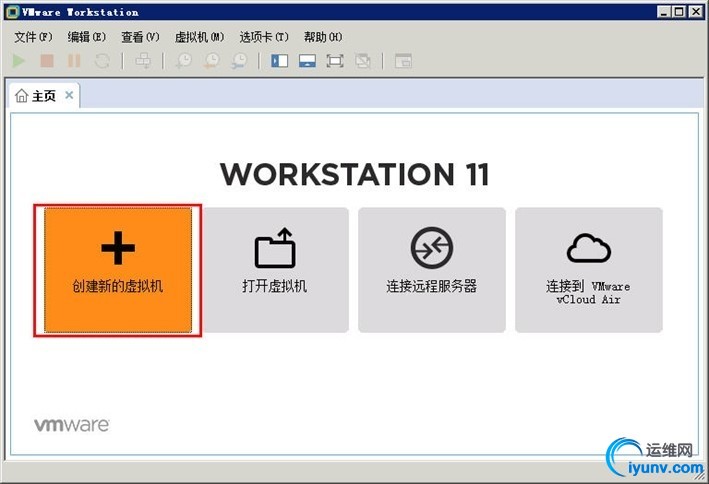Click the cloud icon for vCloud Air
The width and height of the screenshot is (709, 484).
pyautogui.click(x=589, y=248)
